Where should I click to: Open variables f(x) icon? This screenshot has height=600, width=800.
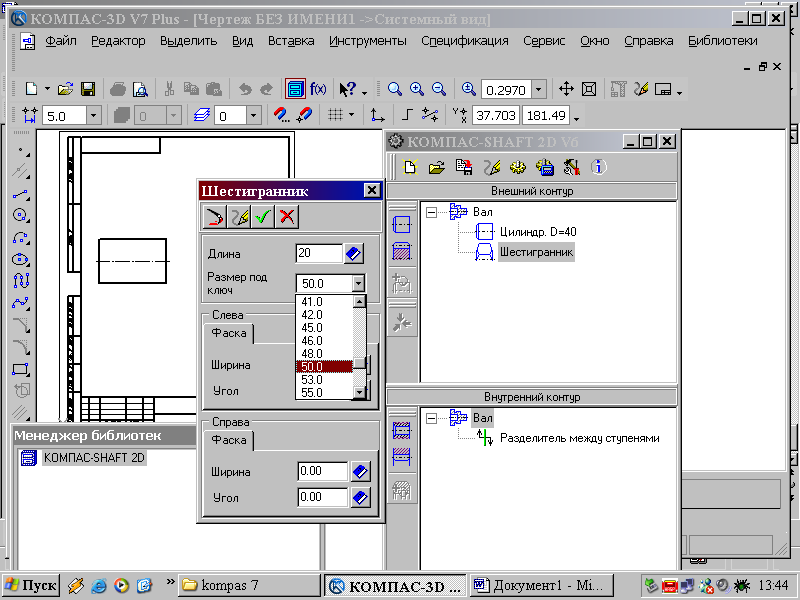coord(318,89)
